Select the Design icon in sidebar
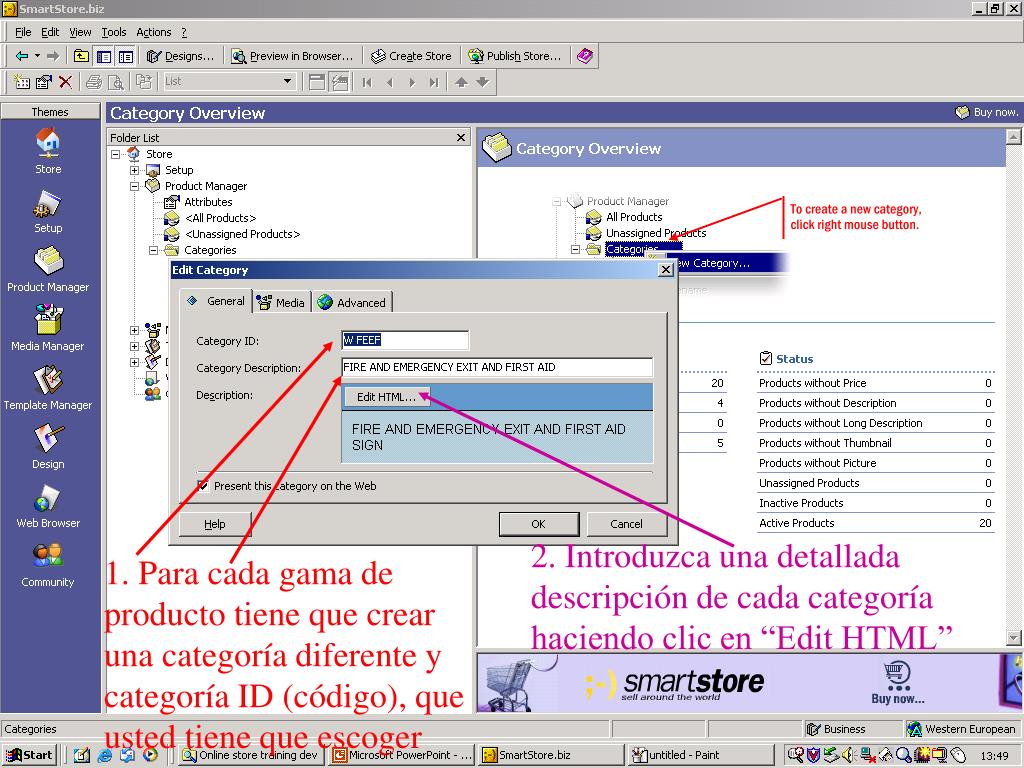The image size is (1024, 768). 48,446
